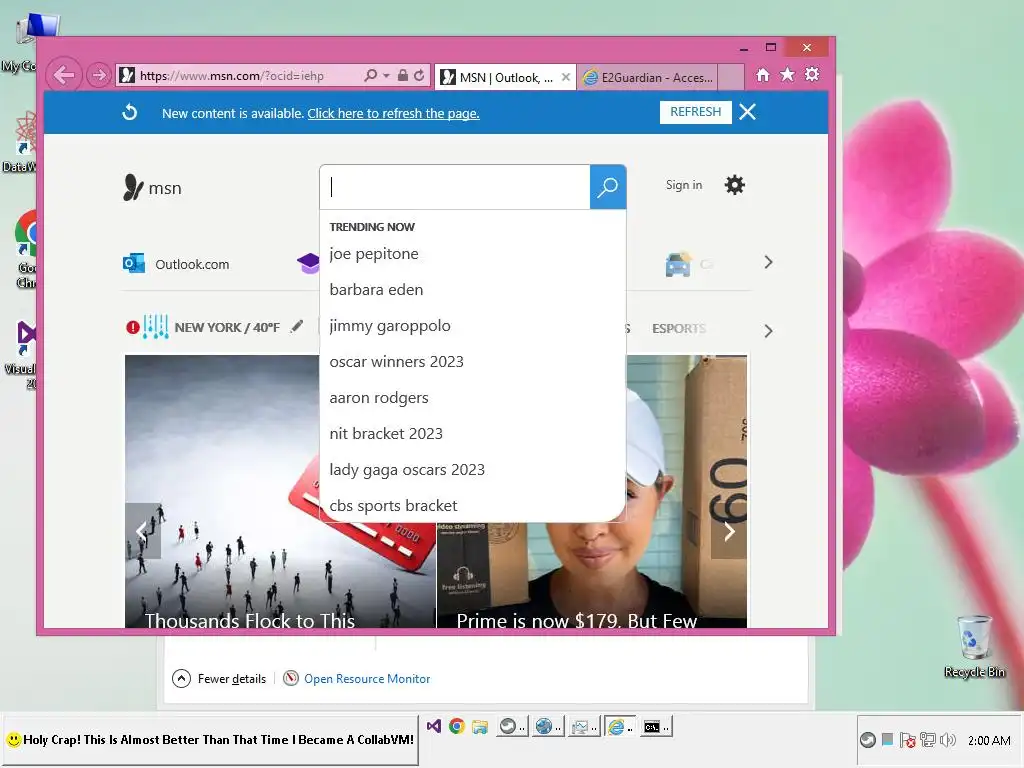Viewport: 1024px width, 768px height.
Task: Click the 2:00 AM system clock
Action: pyautogui.click(x=989, y=741)
